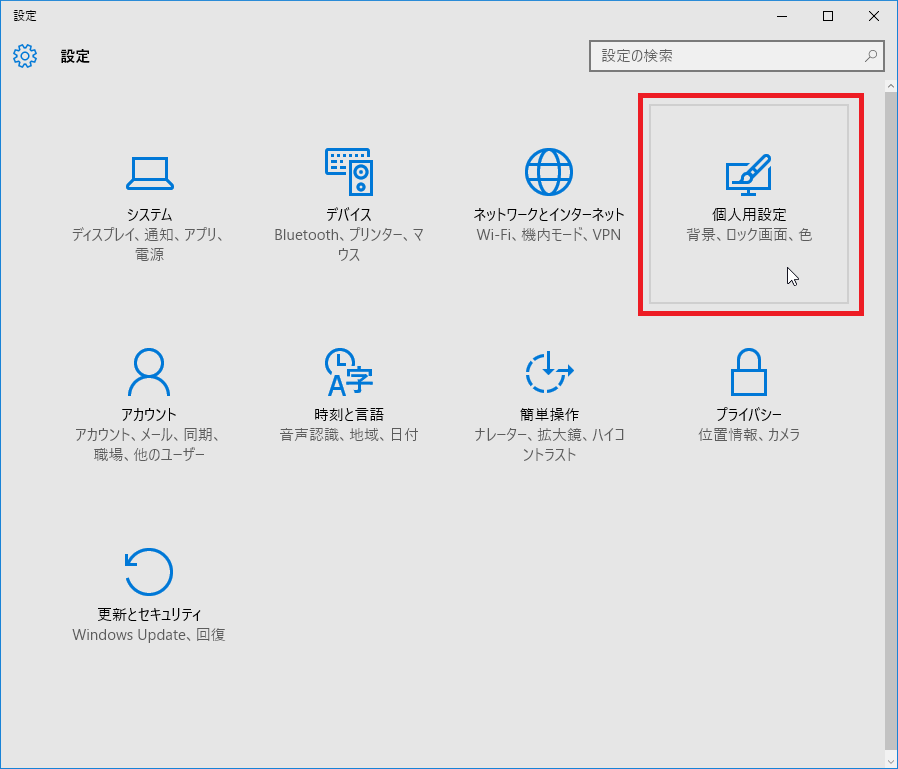Click the scrollbar down arrow

click(891, 762)
